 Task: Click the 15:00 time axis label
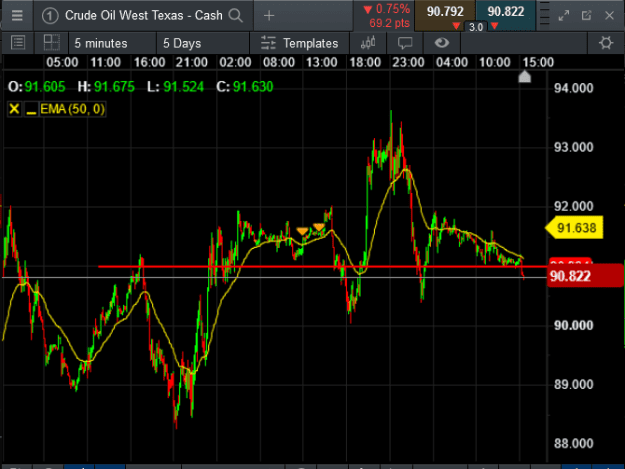(x=538, y=63)
